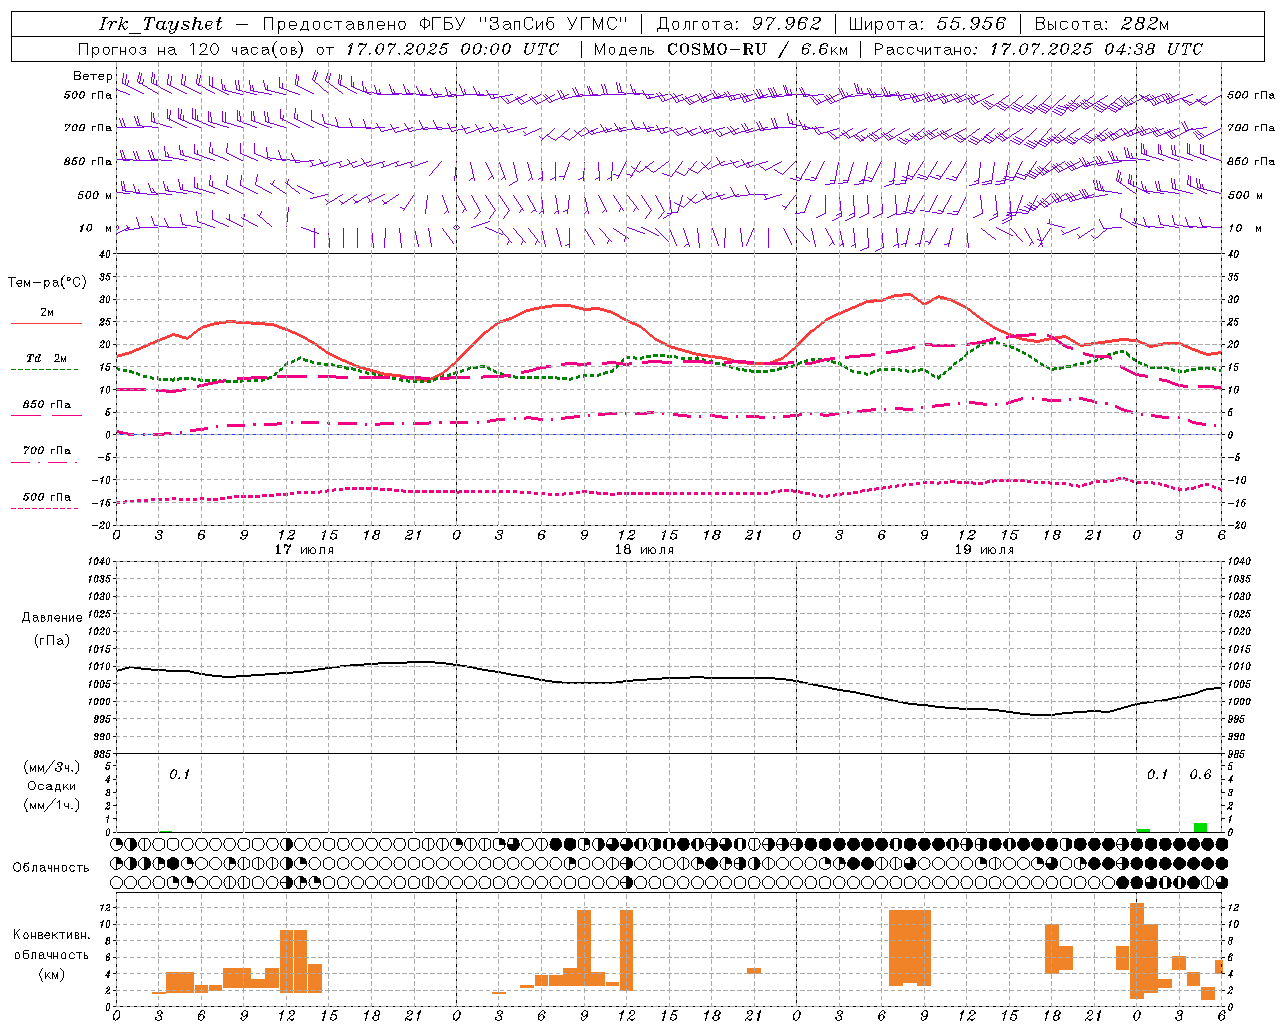This screenshot has width=1280, height=1024.
Task: Select the 10 м wind level label on the left
Action: pos(97,228)
